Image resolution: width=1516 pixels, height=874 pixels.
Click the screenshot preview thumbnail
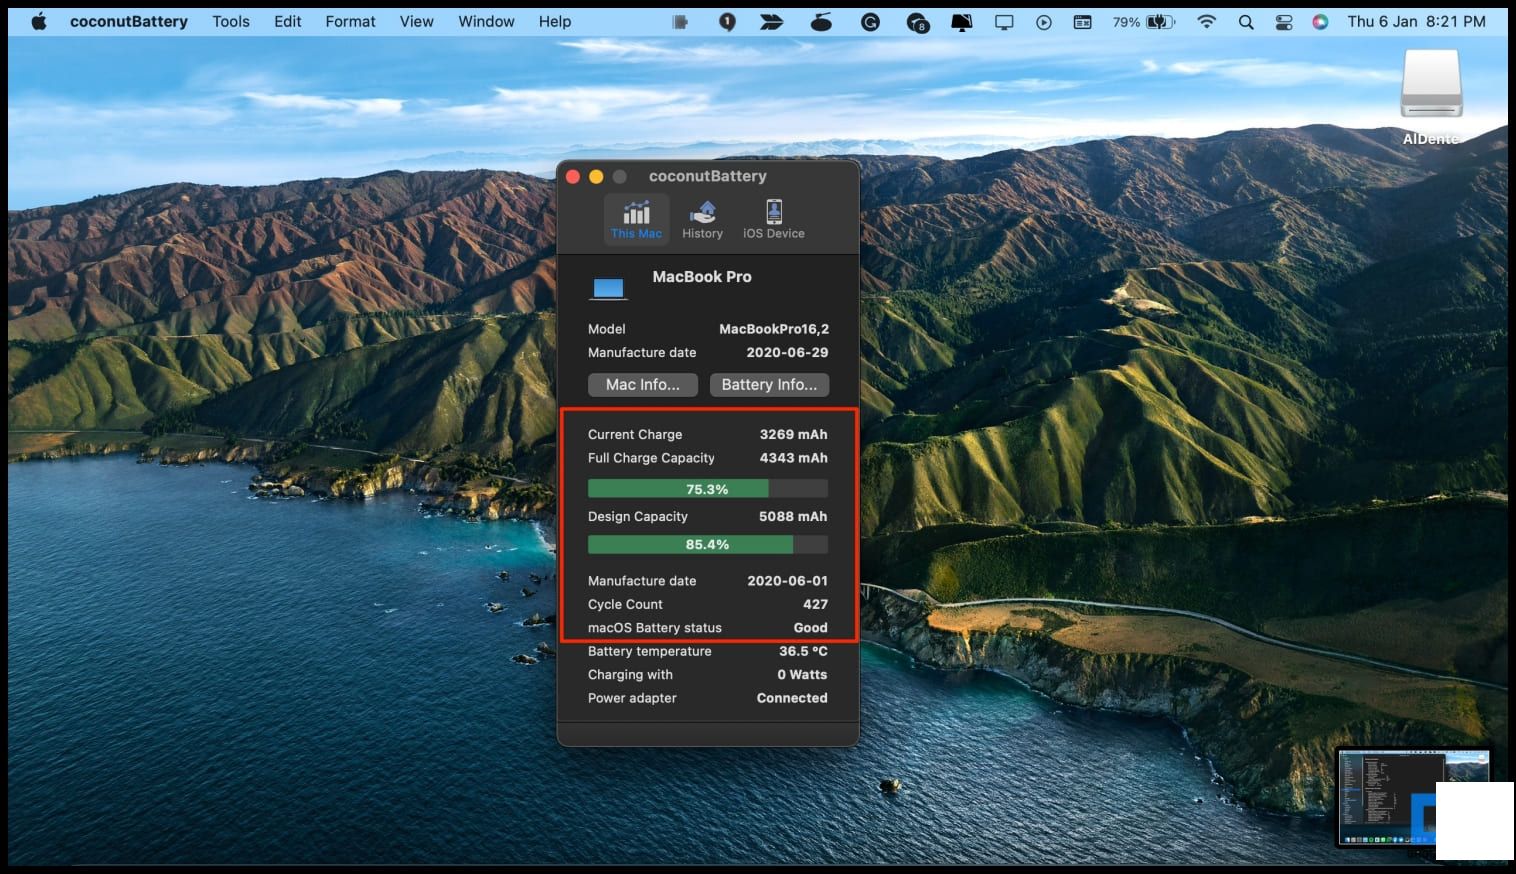click(1414, 798)
